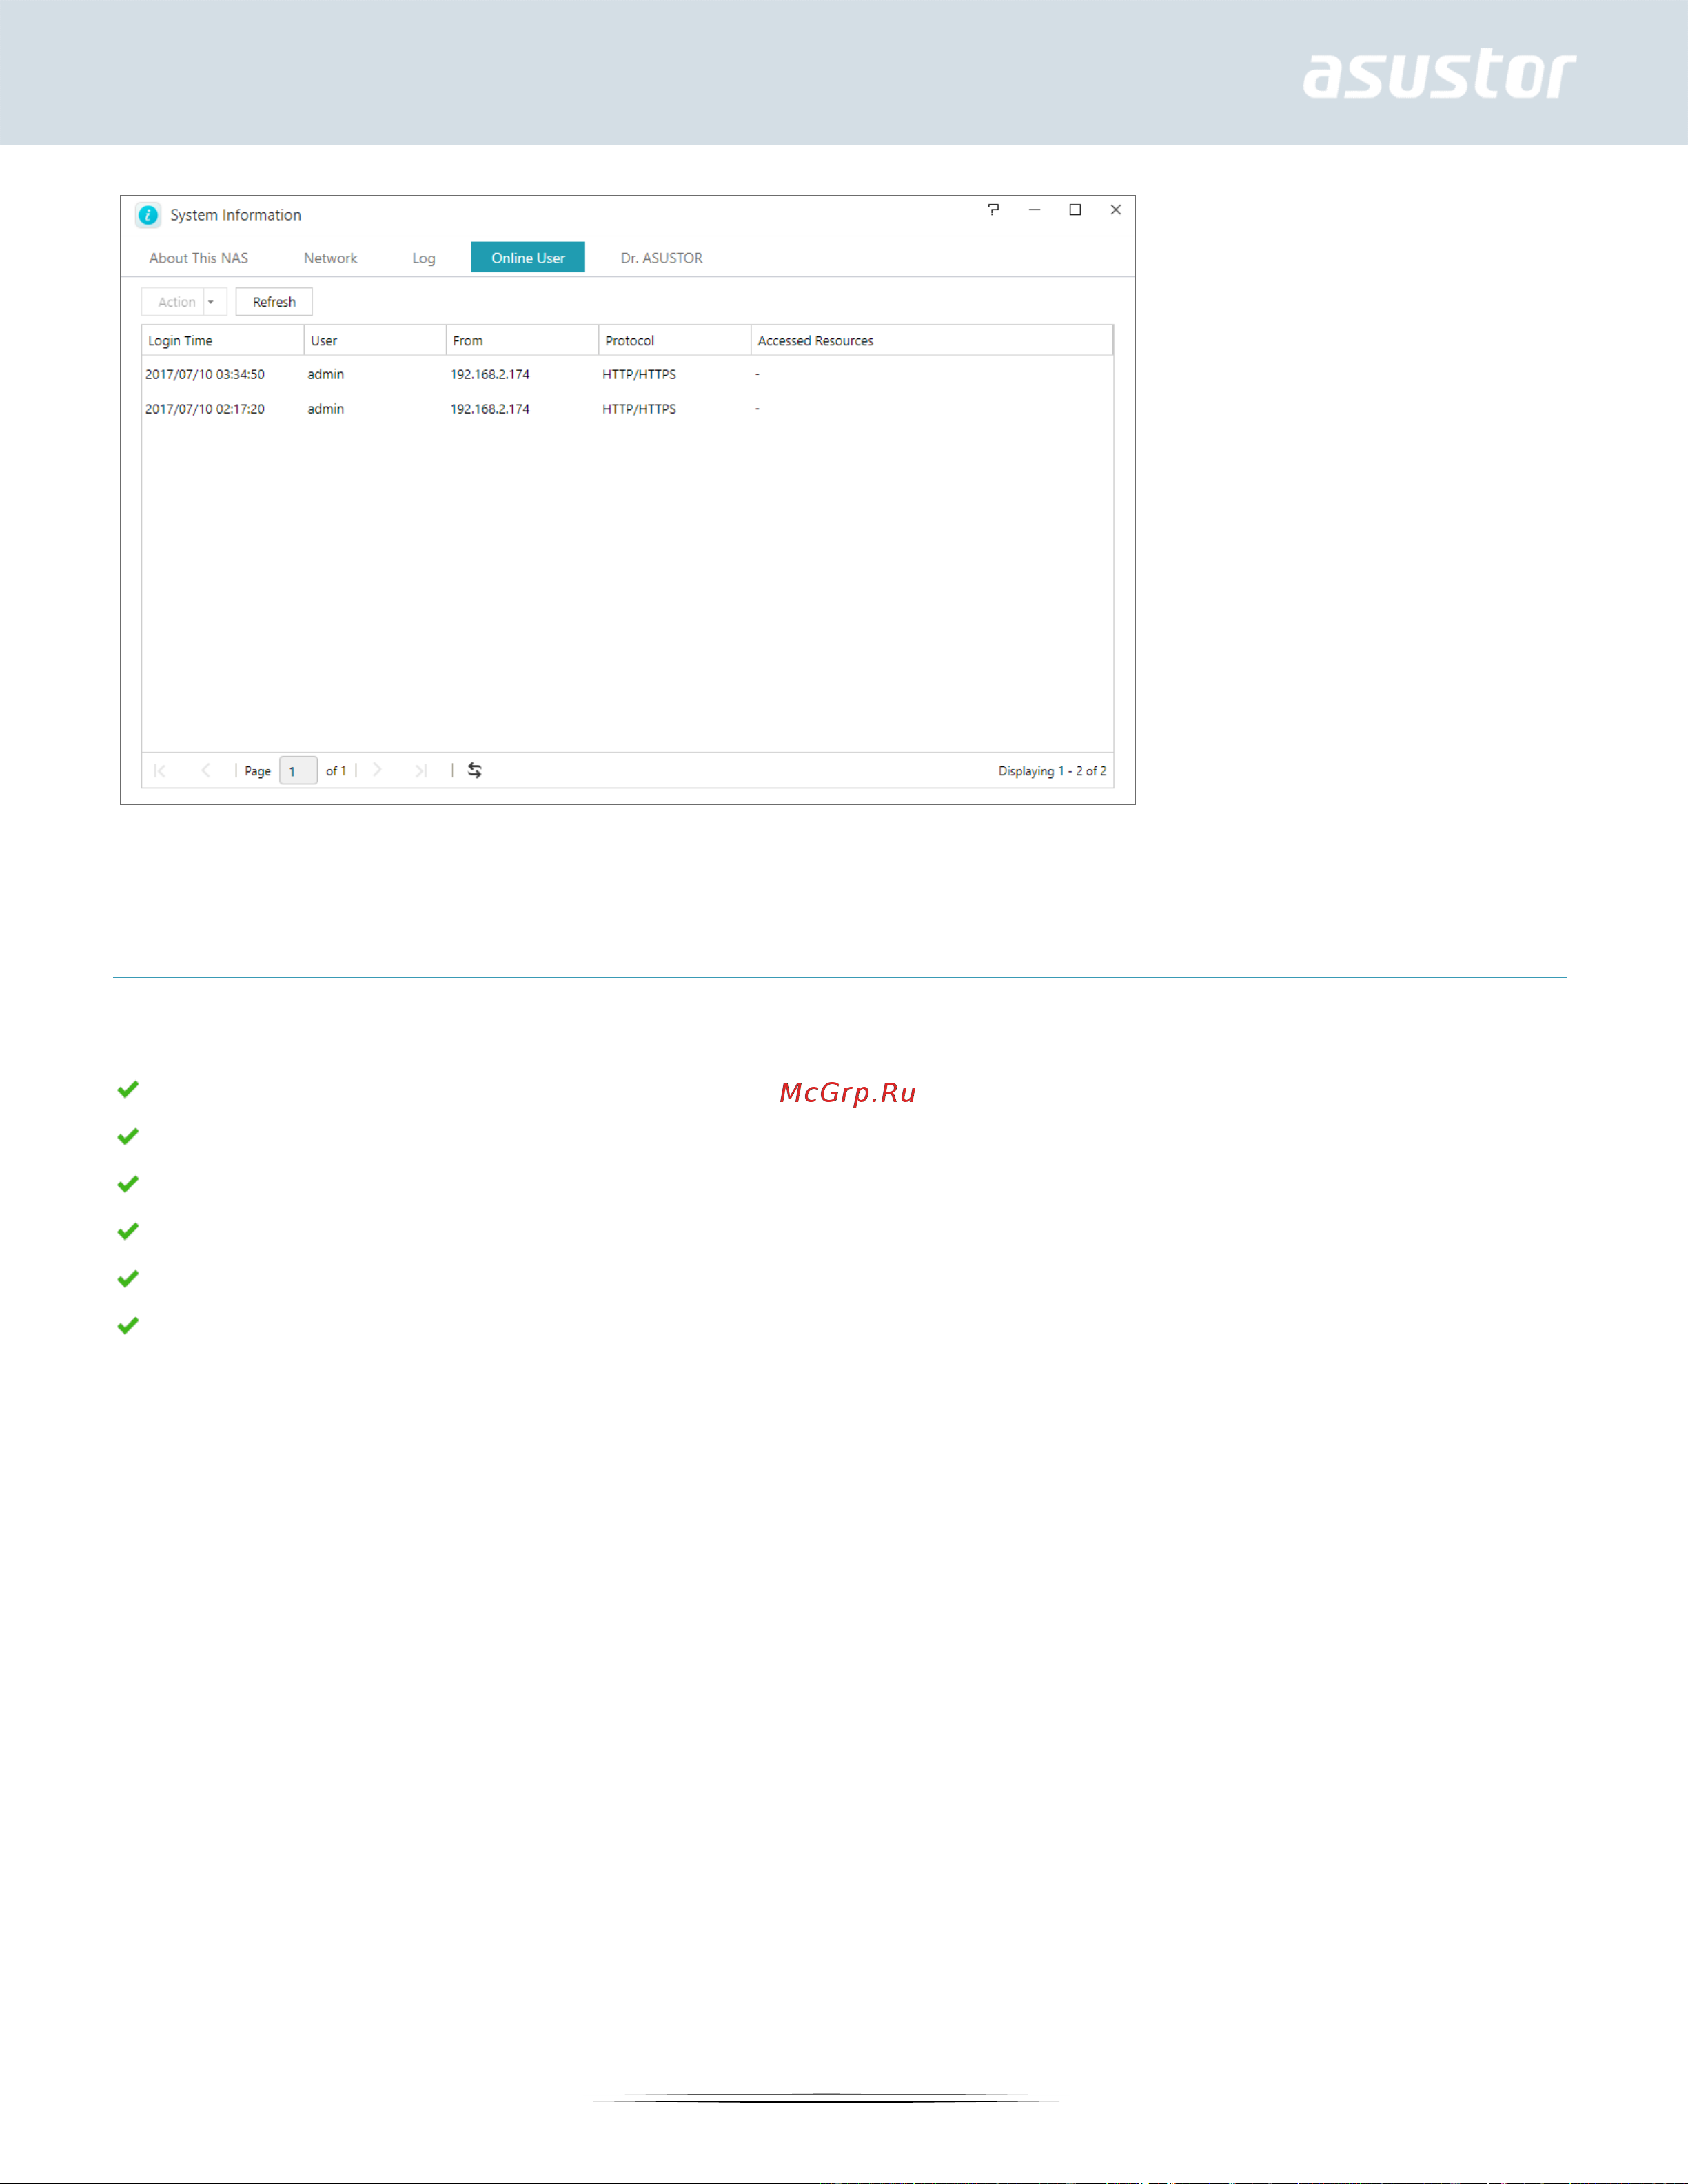Open the Log tab
This screenshot has height=2184, width=1688.
point(424,258)
